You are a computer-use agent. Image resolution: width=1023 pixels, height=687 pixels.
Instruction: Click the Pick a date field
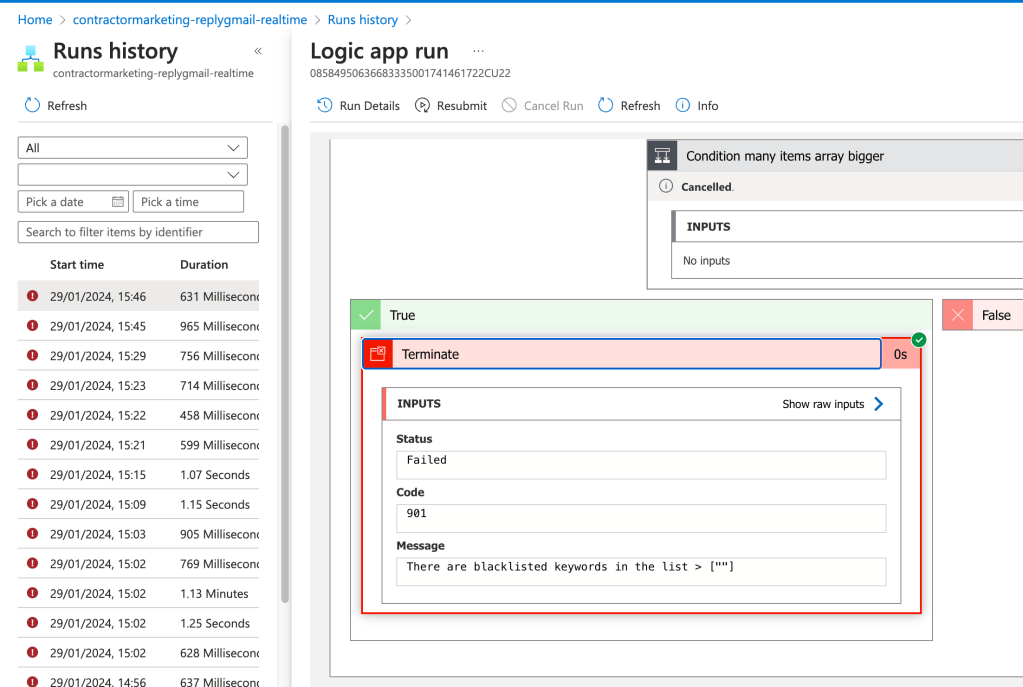(x=73, y=202)
